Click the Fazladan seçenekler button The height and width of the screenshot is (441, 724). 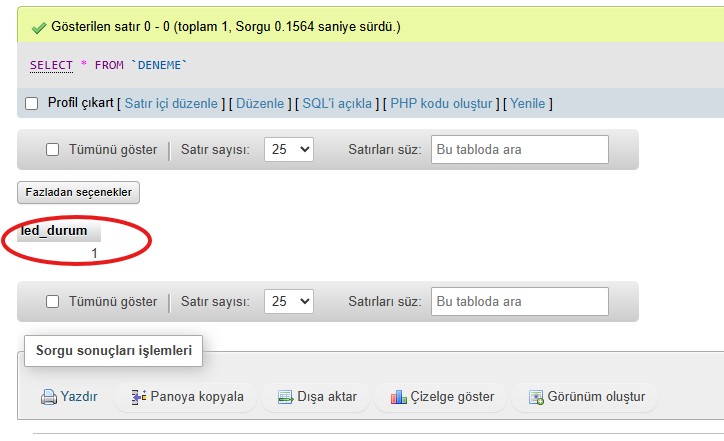[x=78, y=192]
